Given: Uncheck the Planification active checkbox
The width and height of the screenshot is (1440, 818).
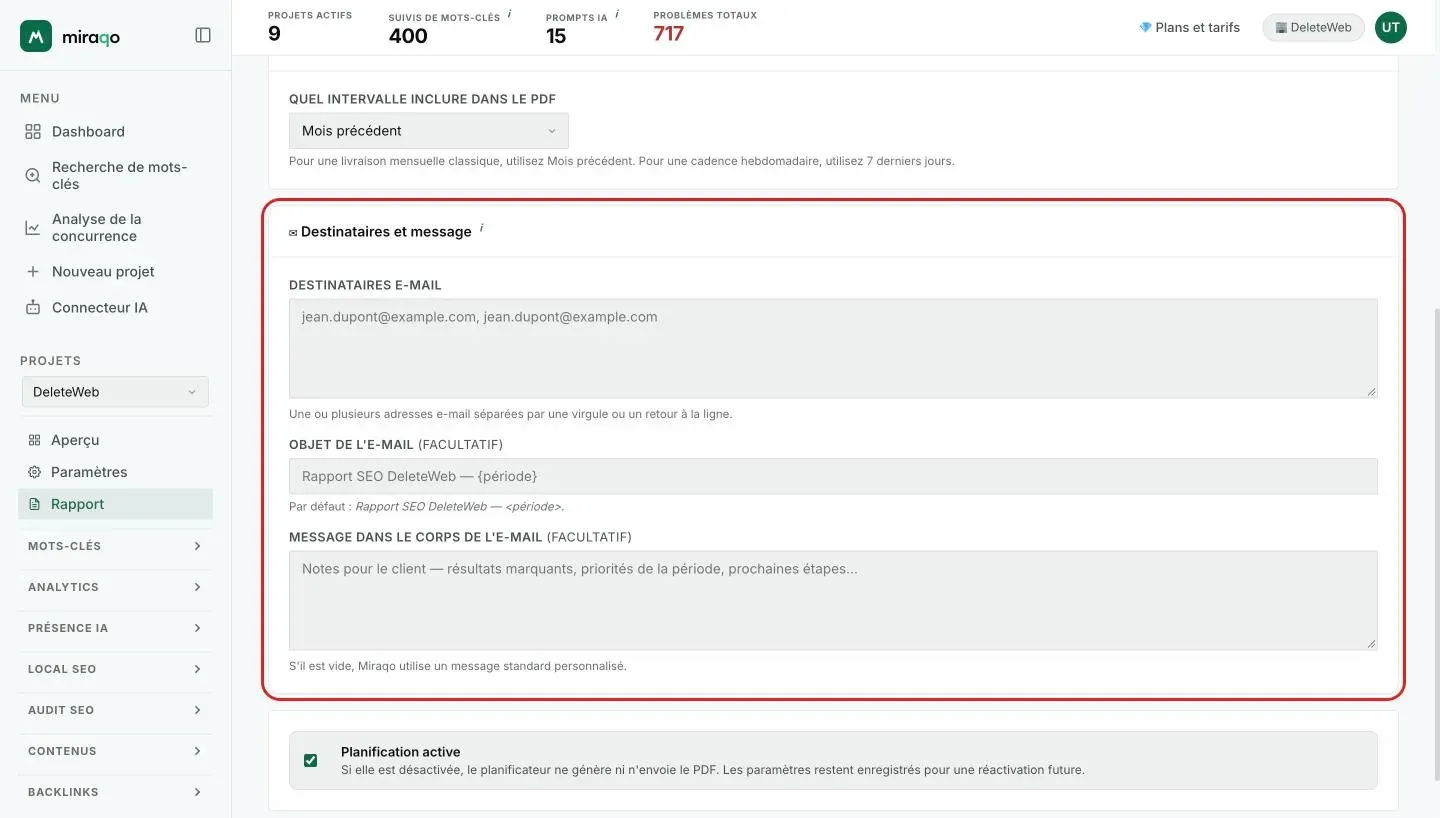Looking at the screenshot, I should 310,760.
